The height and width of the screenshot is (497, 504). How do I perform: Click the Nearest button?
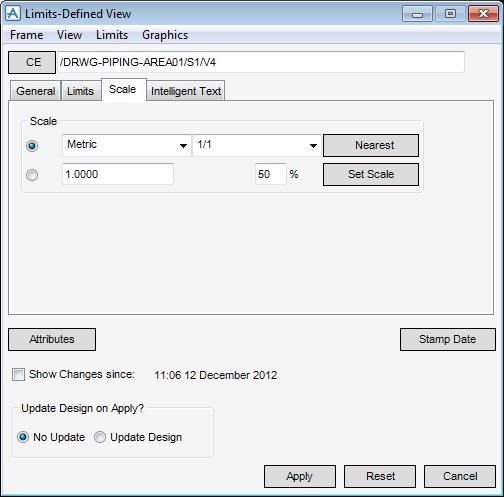371,145
